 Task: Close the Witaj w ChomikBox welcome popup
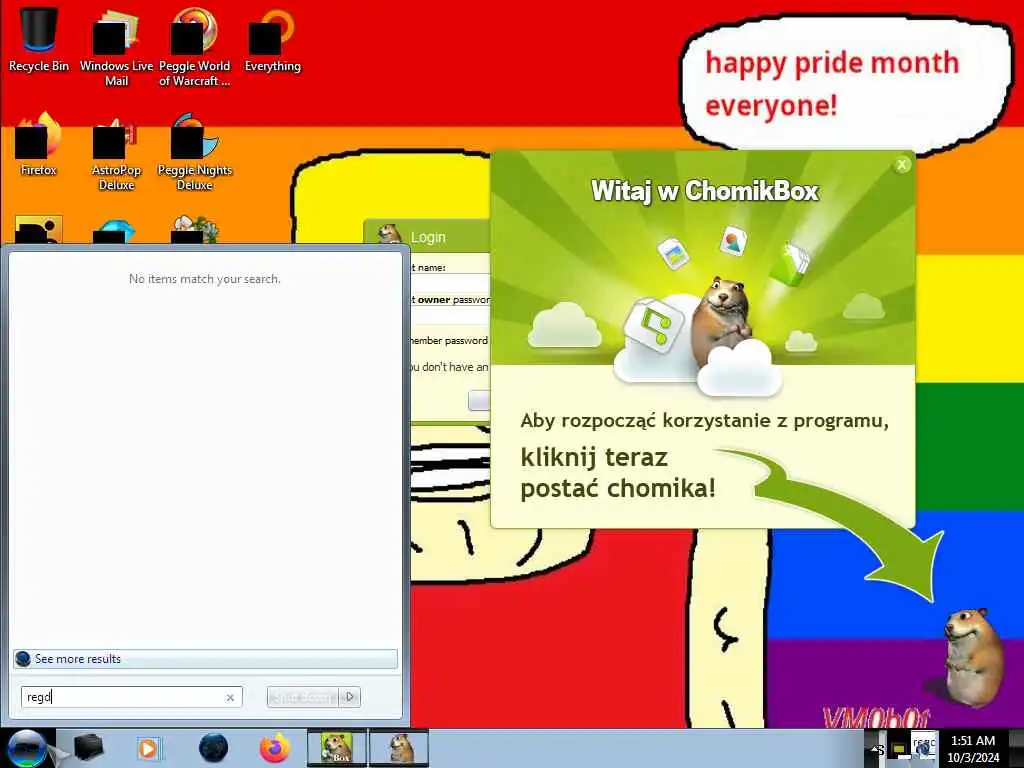902,165
